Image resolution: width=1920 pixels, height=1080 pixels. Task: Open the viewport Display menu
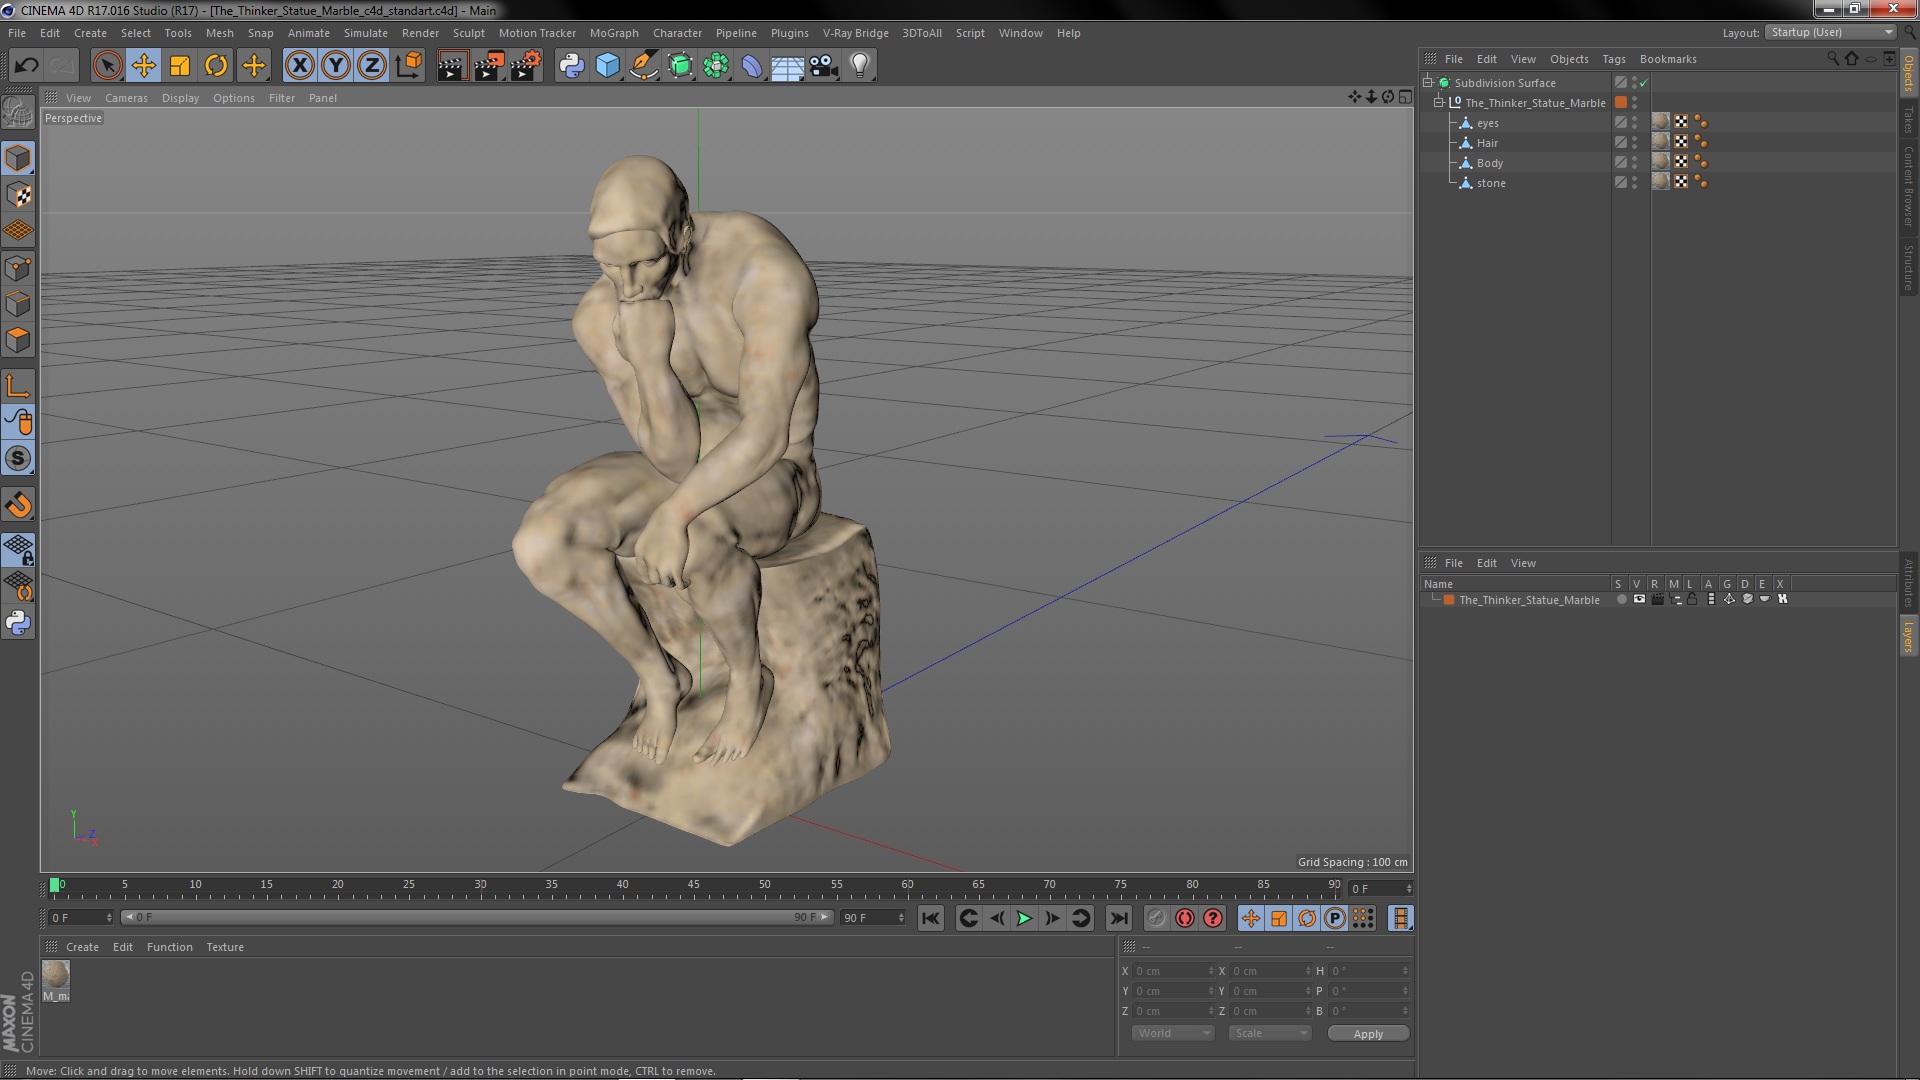[x=180, y=98]
